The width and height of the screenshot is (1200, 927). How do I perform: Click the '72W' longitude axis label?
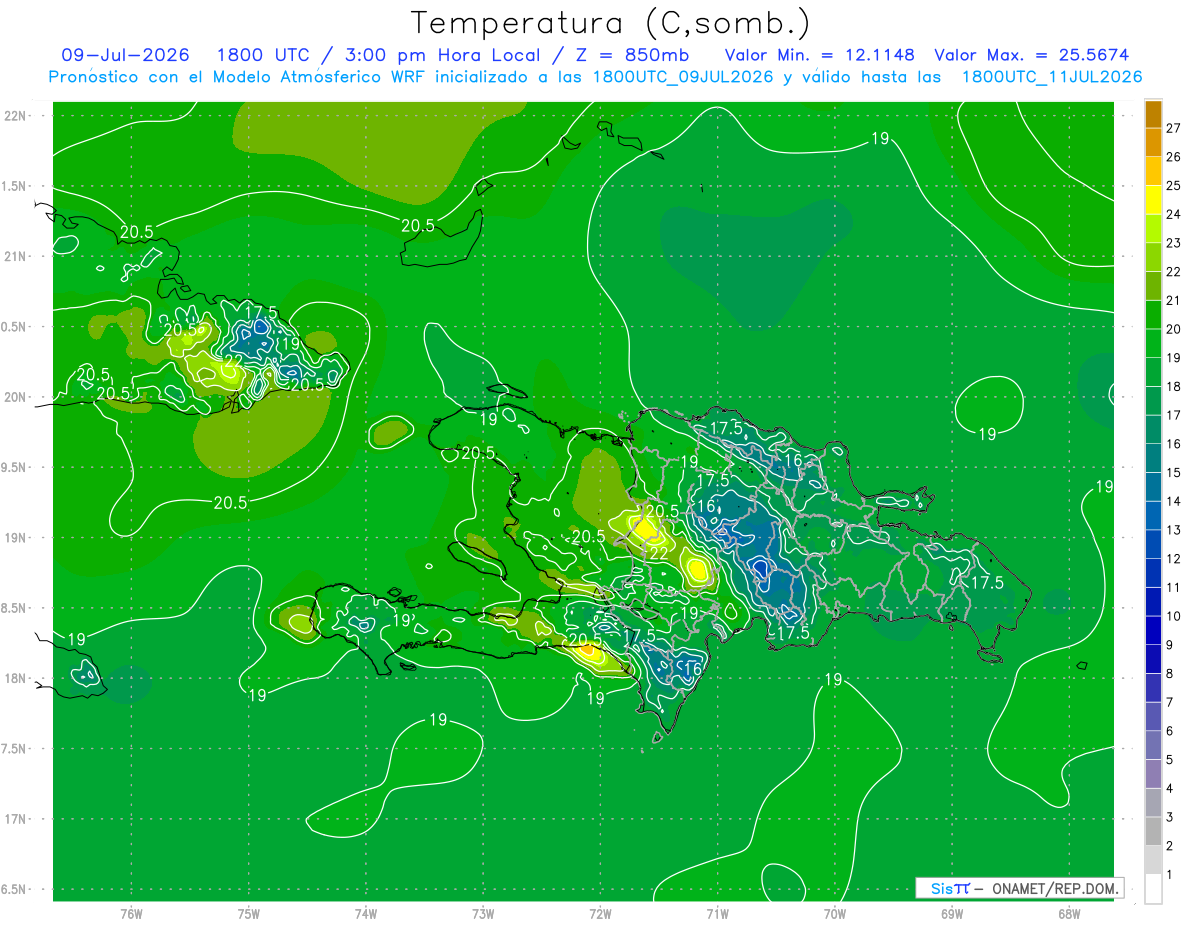600,913
